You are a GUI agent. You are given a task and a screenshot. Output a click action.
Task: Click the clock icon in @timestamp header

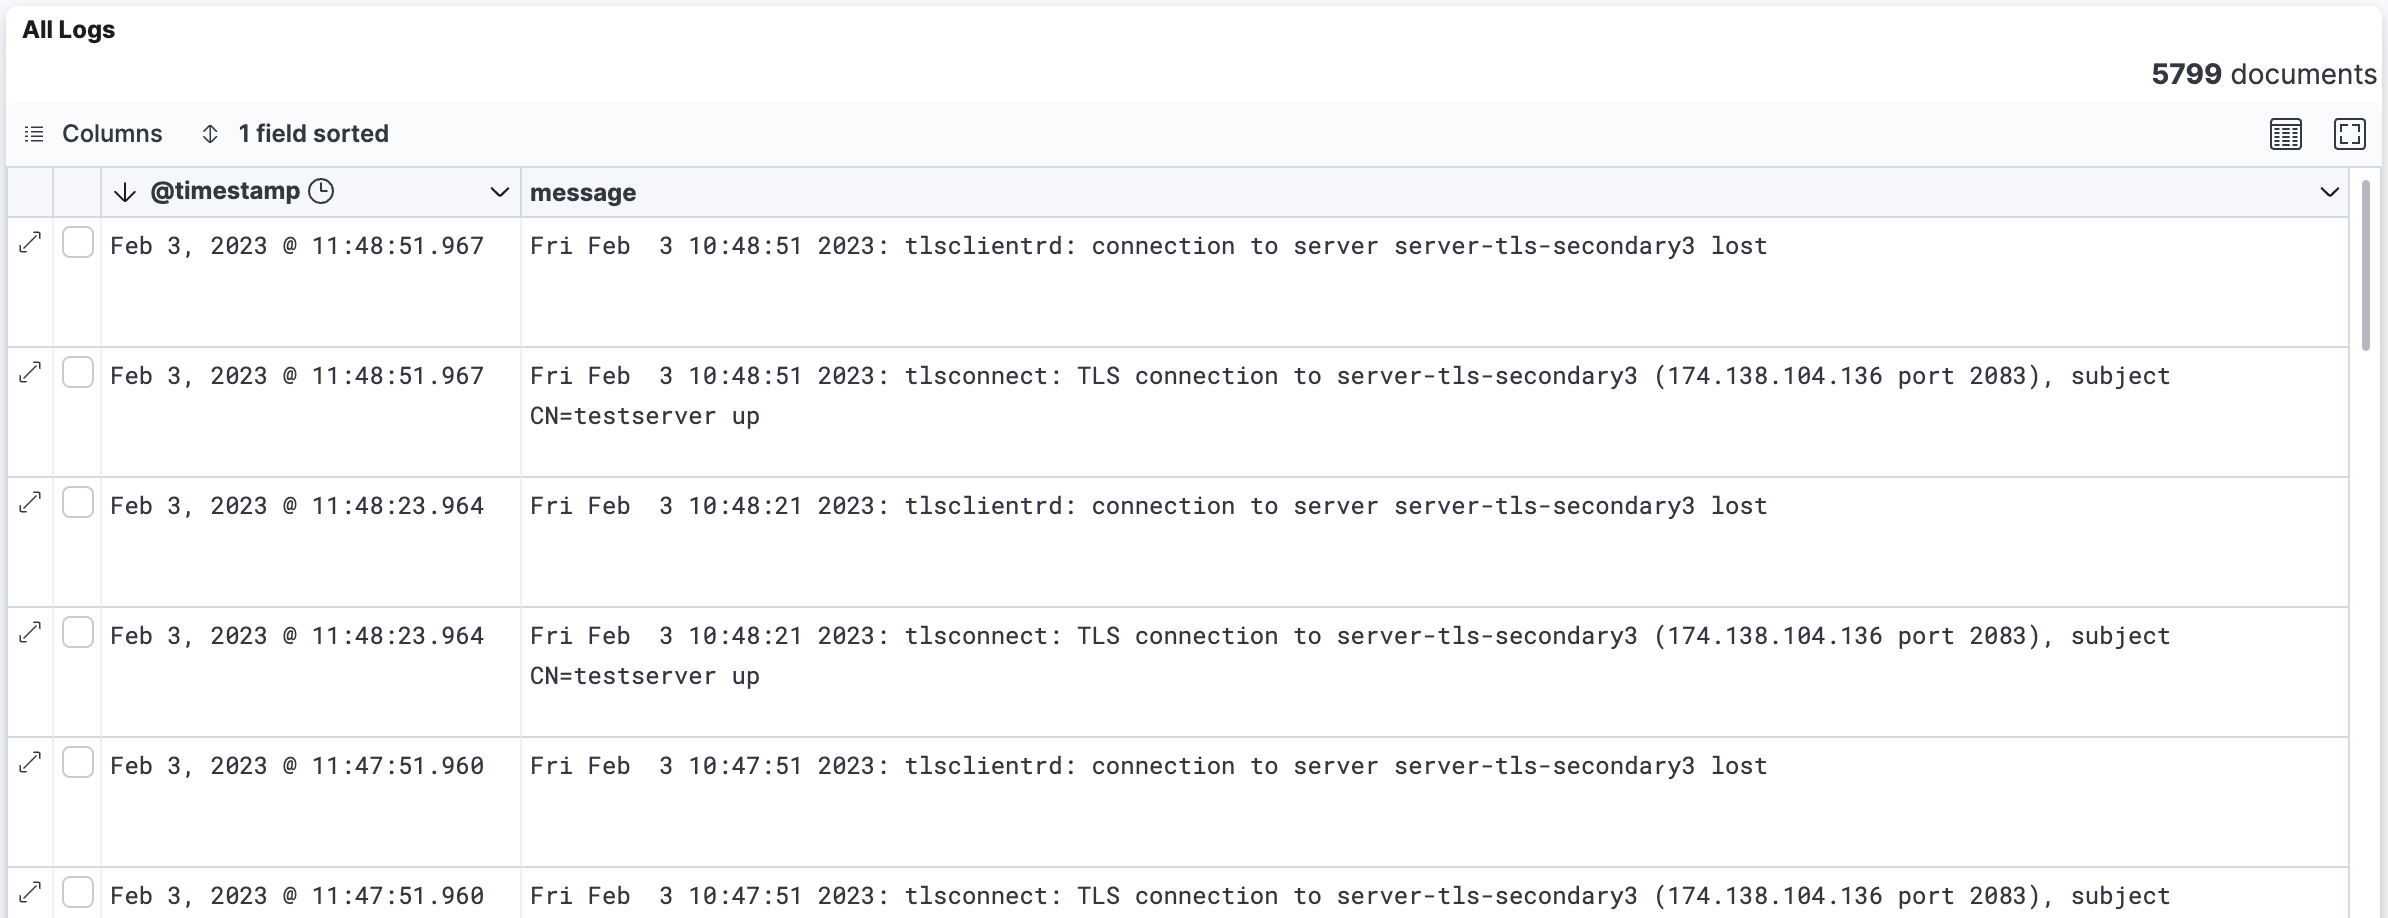click(x=321, y=191)
